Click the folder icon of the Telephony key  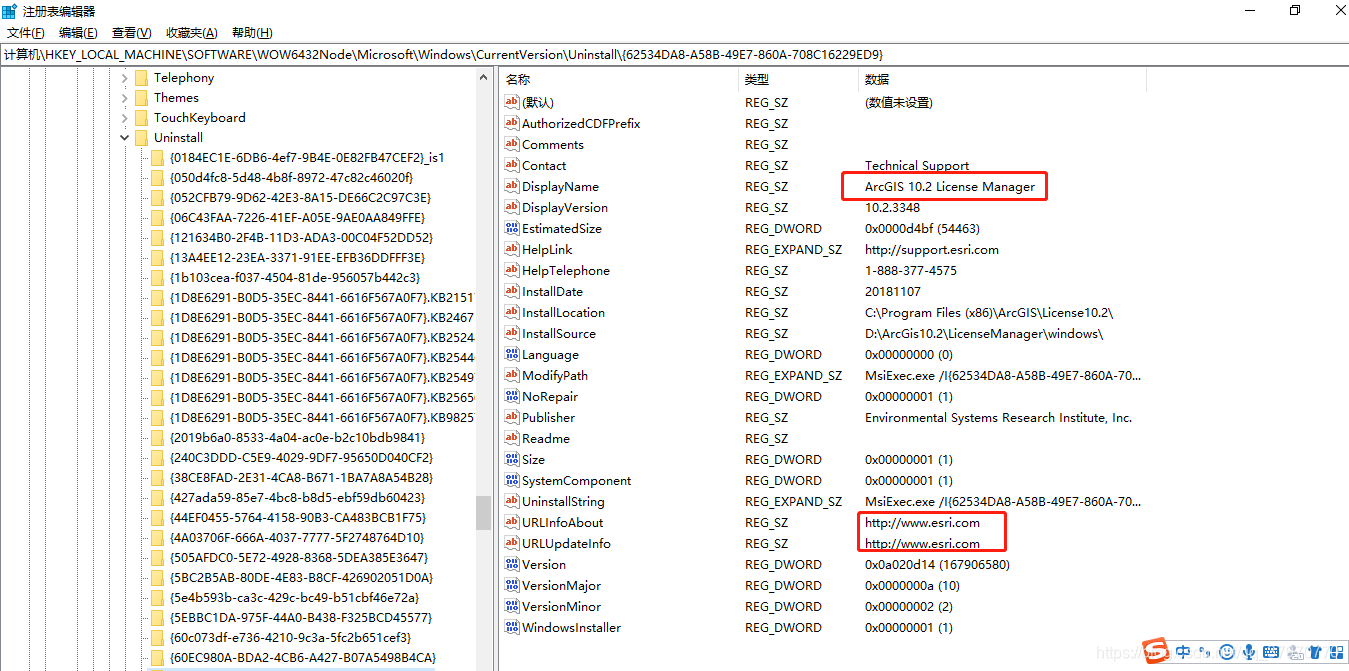(x=141, y=78)
